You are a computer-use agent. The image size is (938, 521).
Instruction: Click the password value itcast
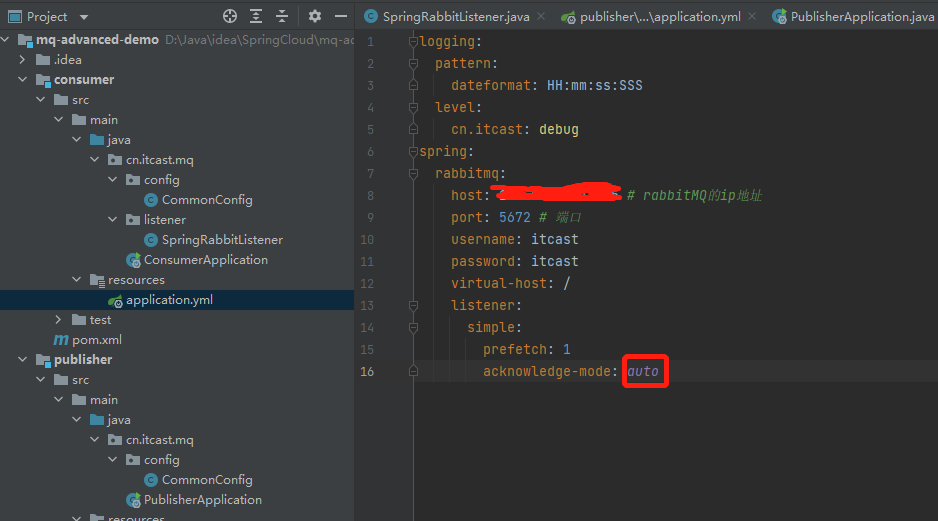[x=555, y=261]
